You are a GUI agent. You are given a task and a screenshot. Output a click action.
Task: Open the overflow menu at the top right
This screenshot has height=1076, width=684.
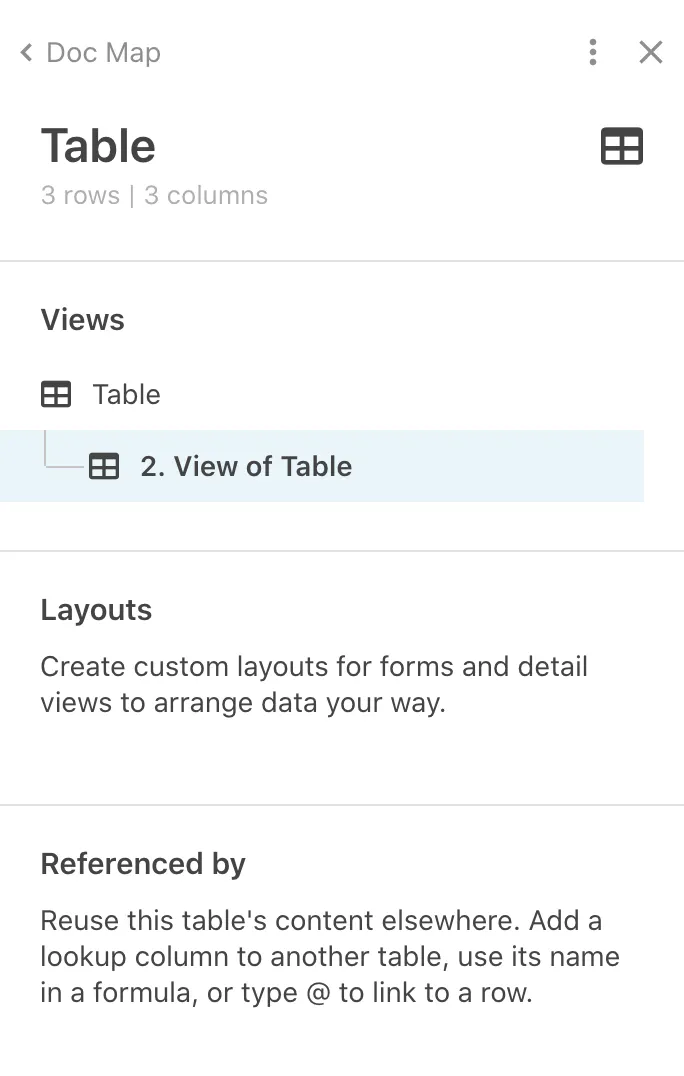[x=593, y=52]
